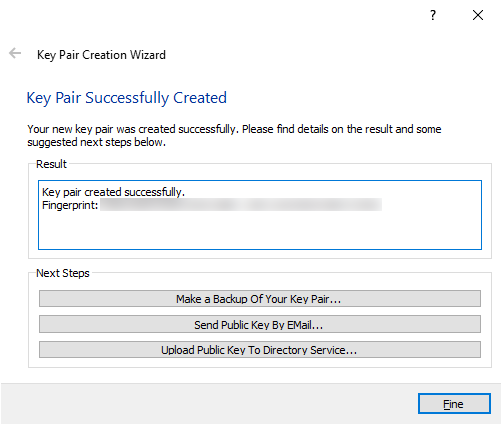502x425 pixels.
Task: Click Make a Backup Of Your Key Pair
Action: coord(260,299)
